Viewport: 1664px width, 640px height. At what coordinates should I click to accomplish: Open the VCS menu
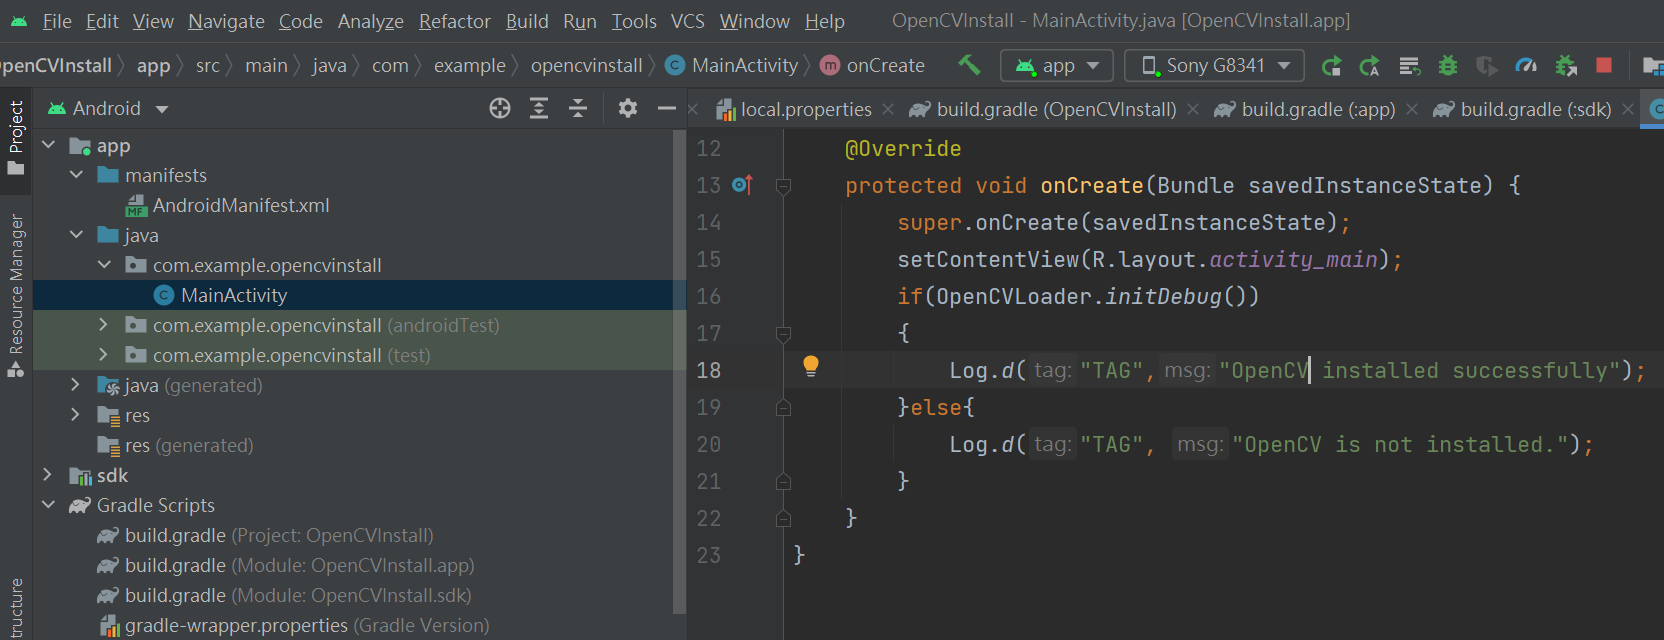click(x=688, y=21)
